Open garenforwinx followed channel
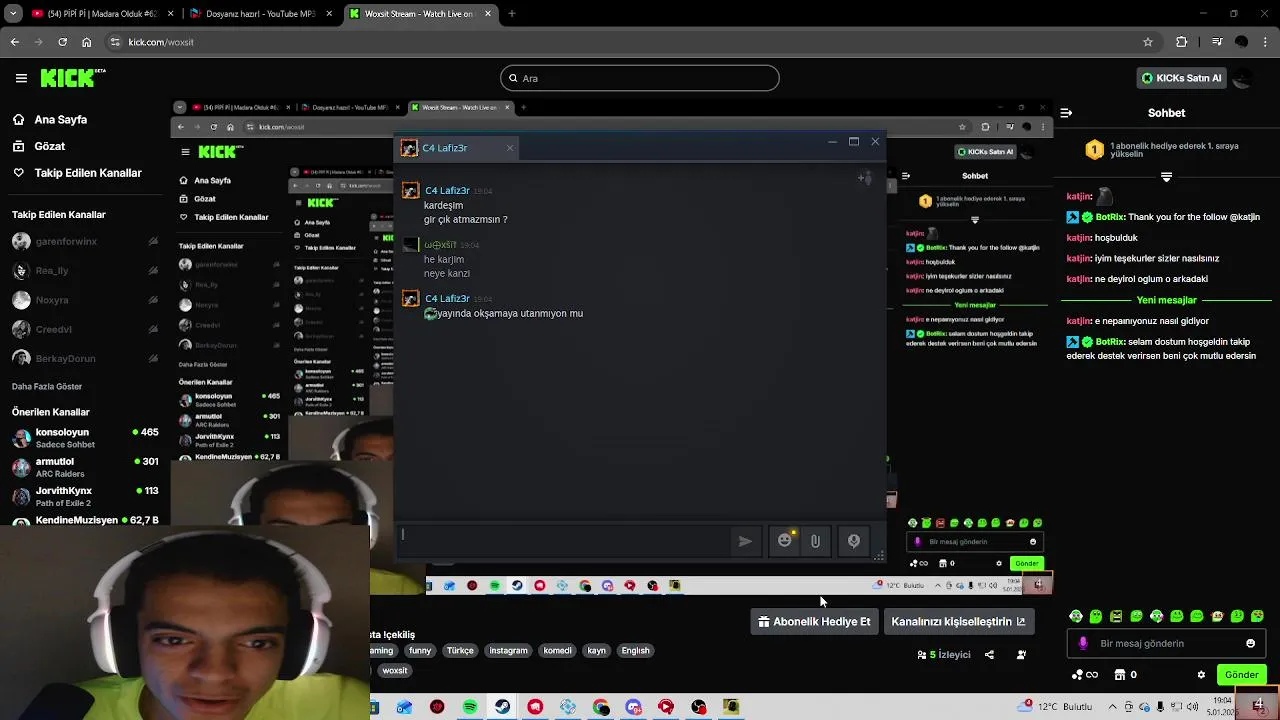 click(85, 241)
